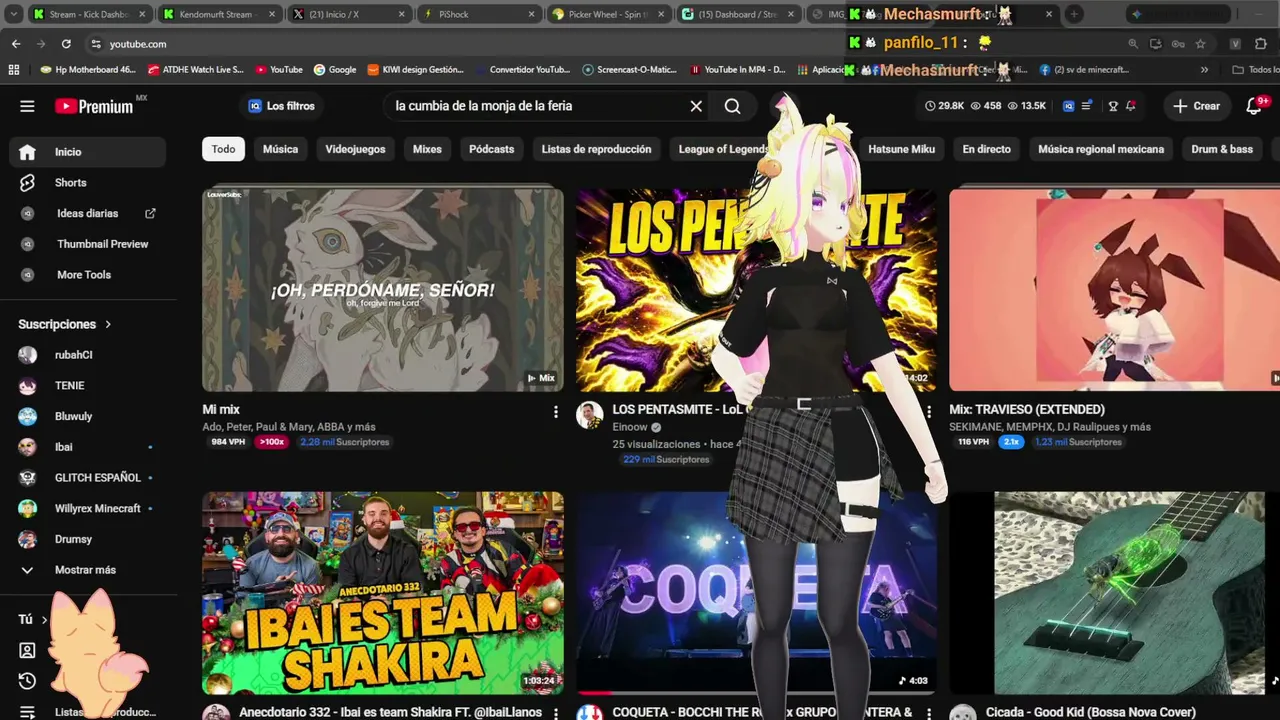Open the YouTube hamburger guide menu

point(27,106)
